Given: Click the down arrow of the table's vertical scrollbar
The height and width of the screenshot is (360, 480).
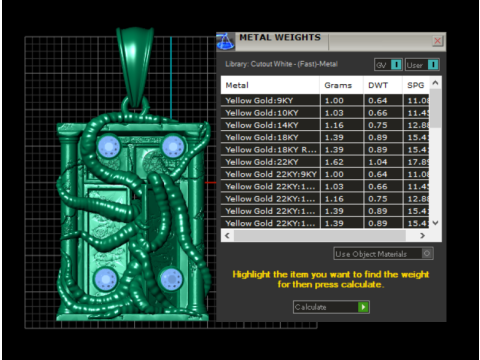Looking at the screenshot, I should pyautogui.click(x=435, y=223).
